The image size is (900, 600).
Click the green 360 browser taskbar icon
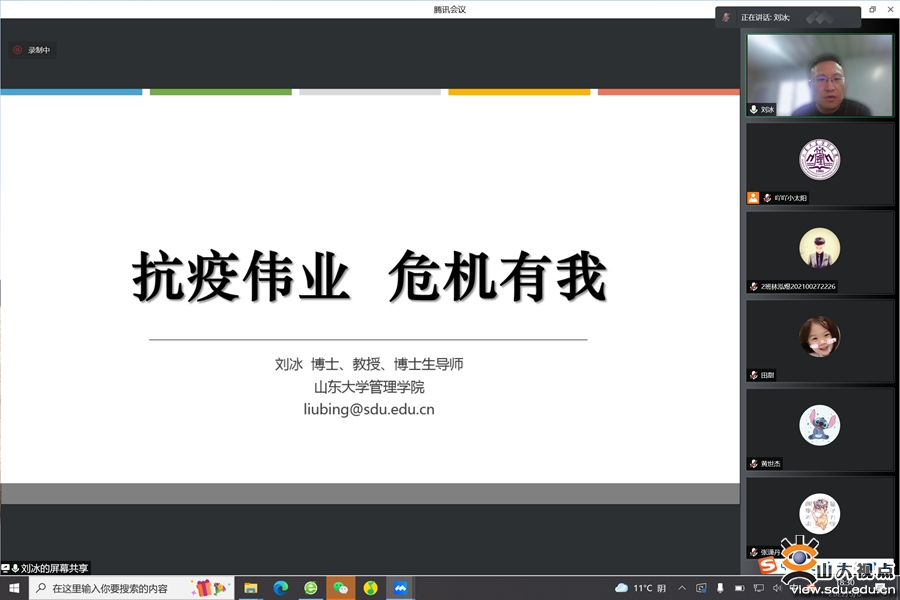click(x=311, y=588)
